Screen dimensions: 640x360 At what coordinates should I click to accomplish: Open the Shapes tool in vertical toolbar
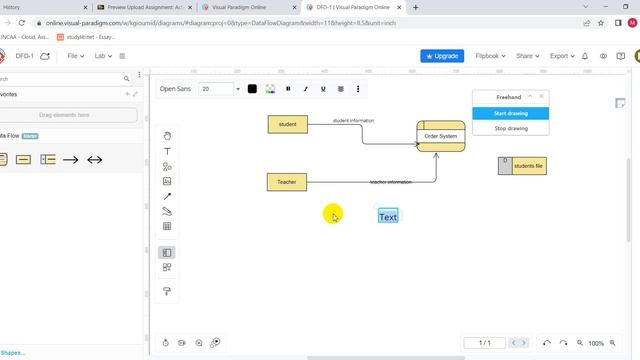(x=167, y=166)
